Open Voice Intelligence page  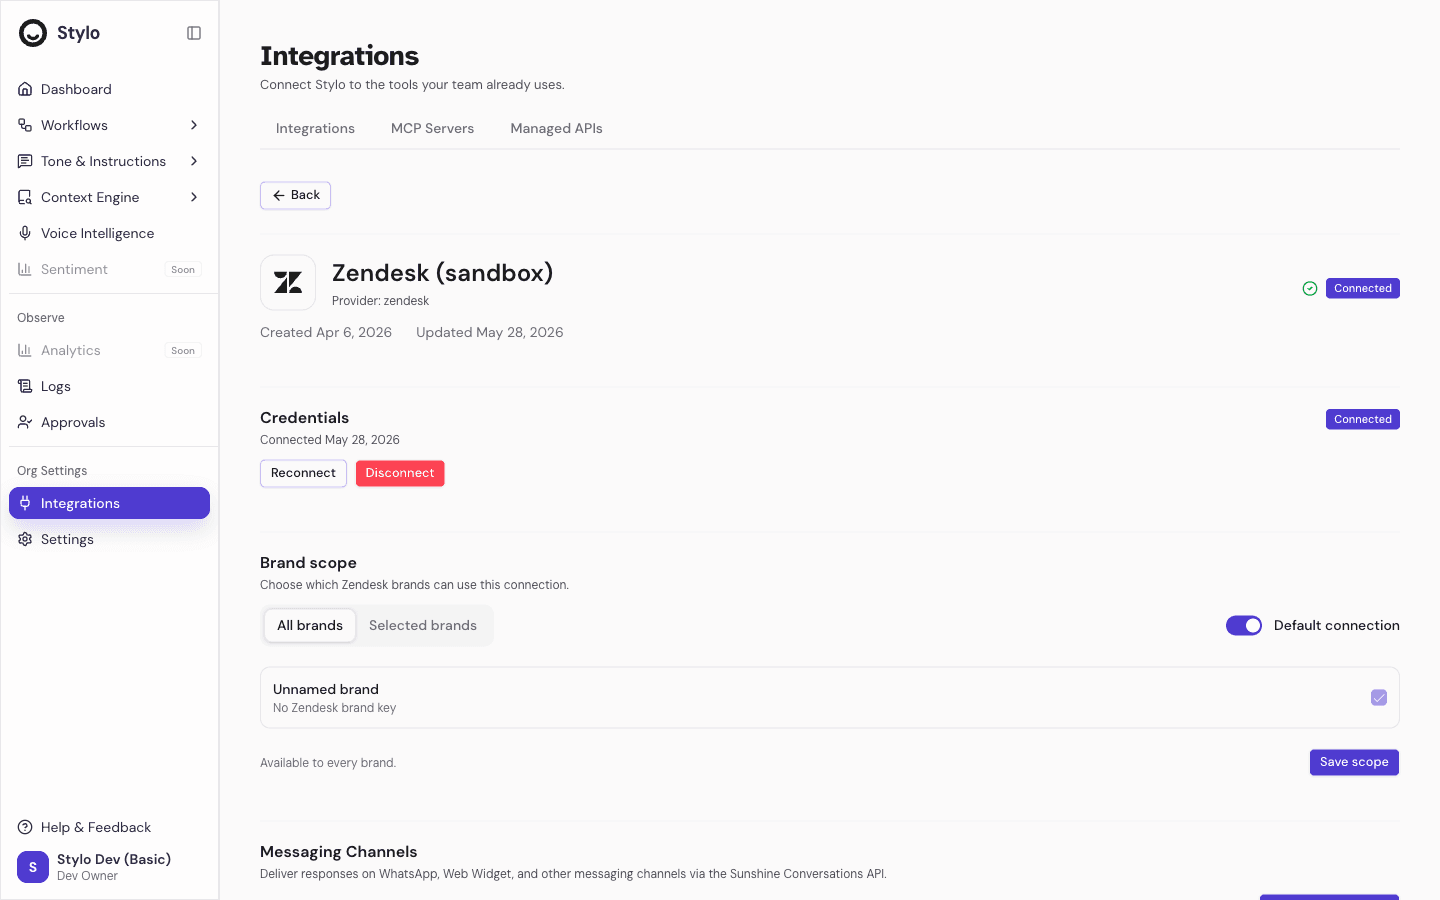109,233
